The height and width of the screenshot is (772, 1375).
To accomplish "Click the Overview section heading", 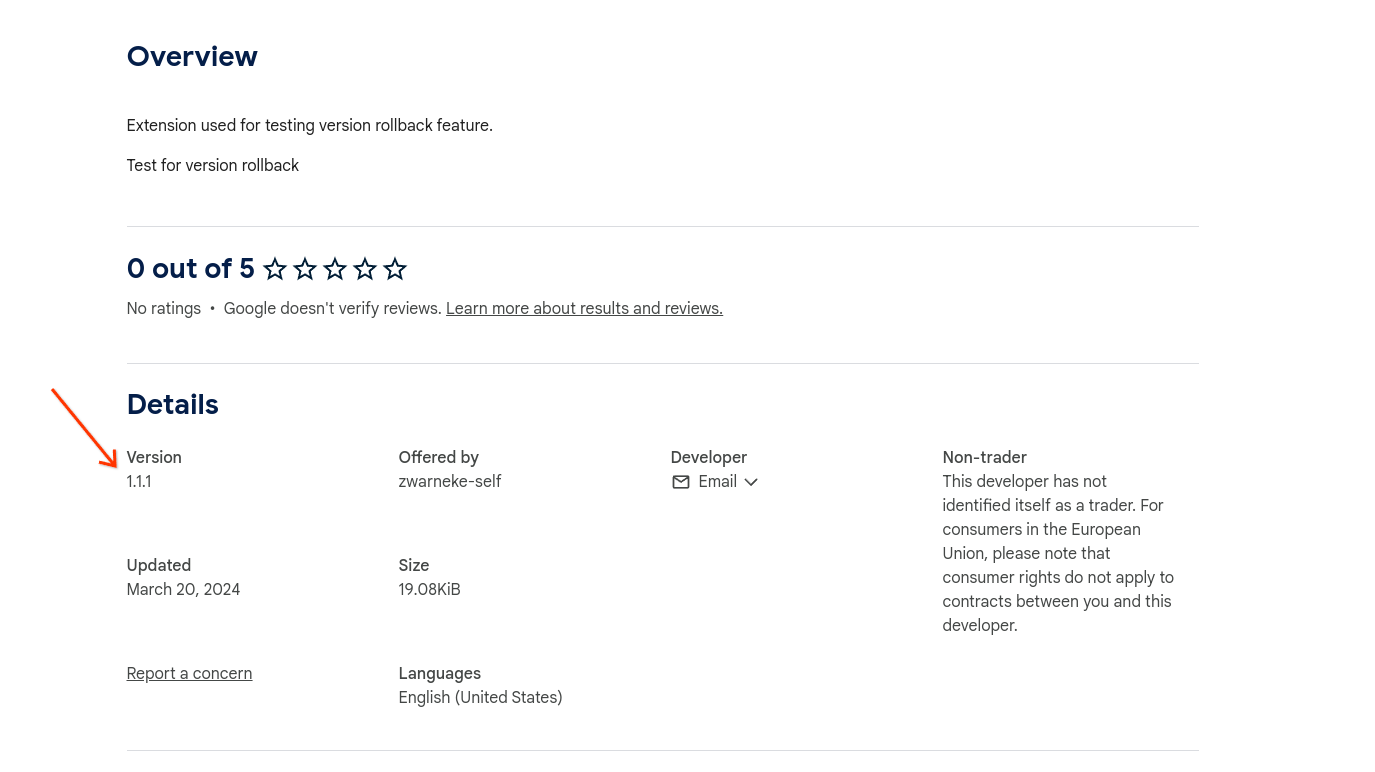I will pos(192,57).
